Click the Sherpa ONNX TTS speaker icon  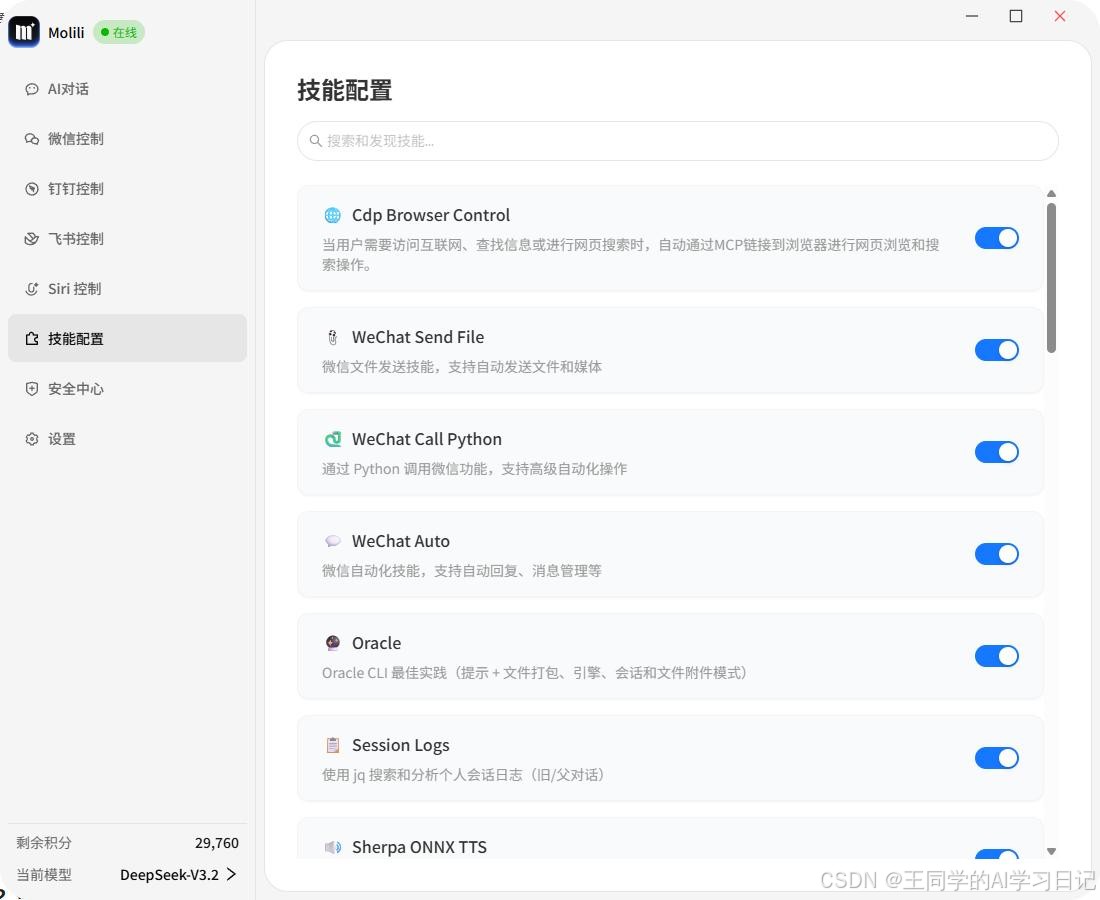point(333,847)
